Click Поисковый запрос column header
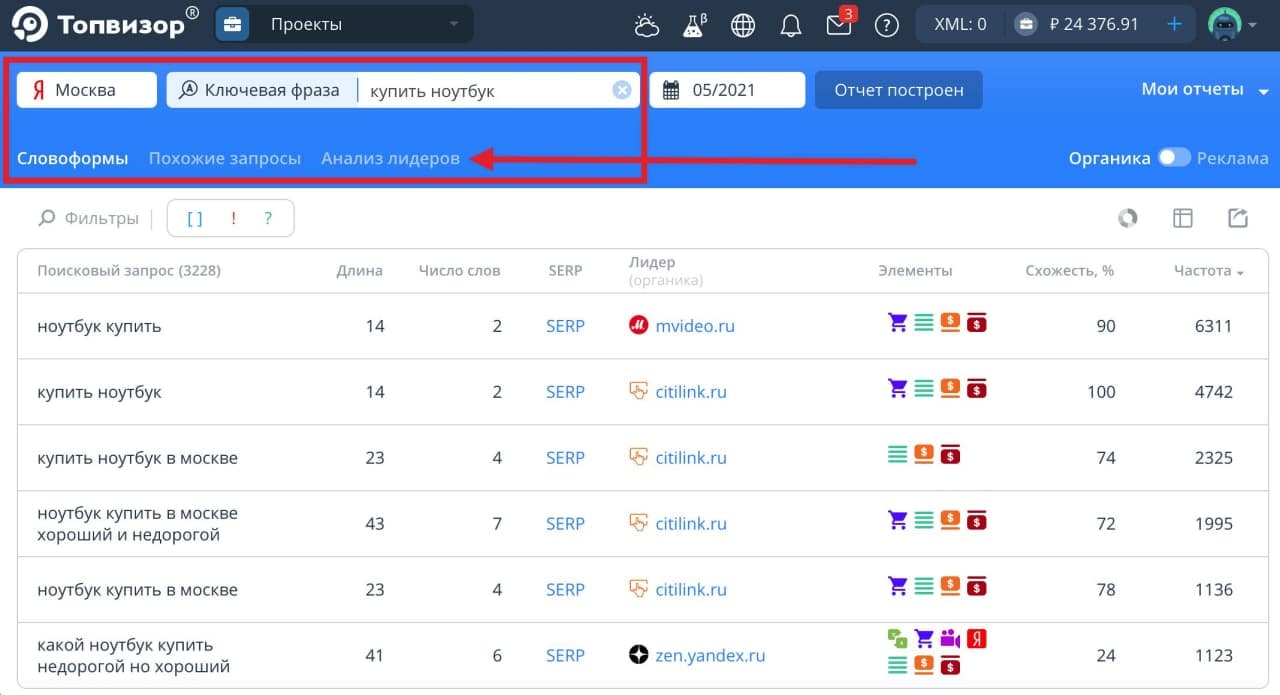Viewport: 1280px width, 695px height. pos(129,271)
